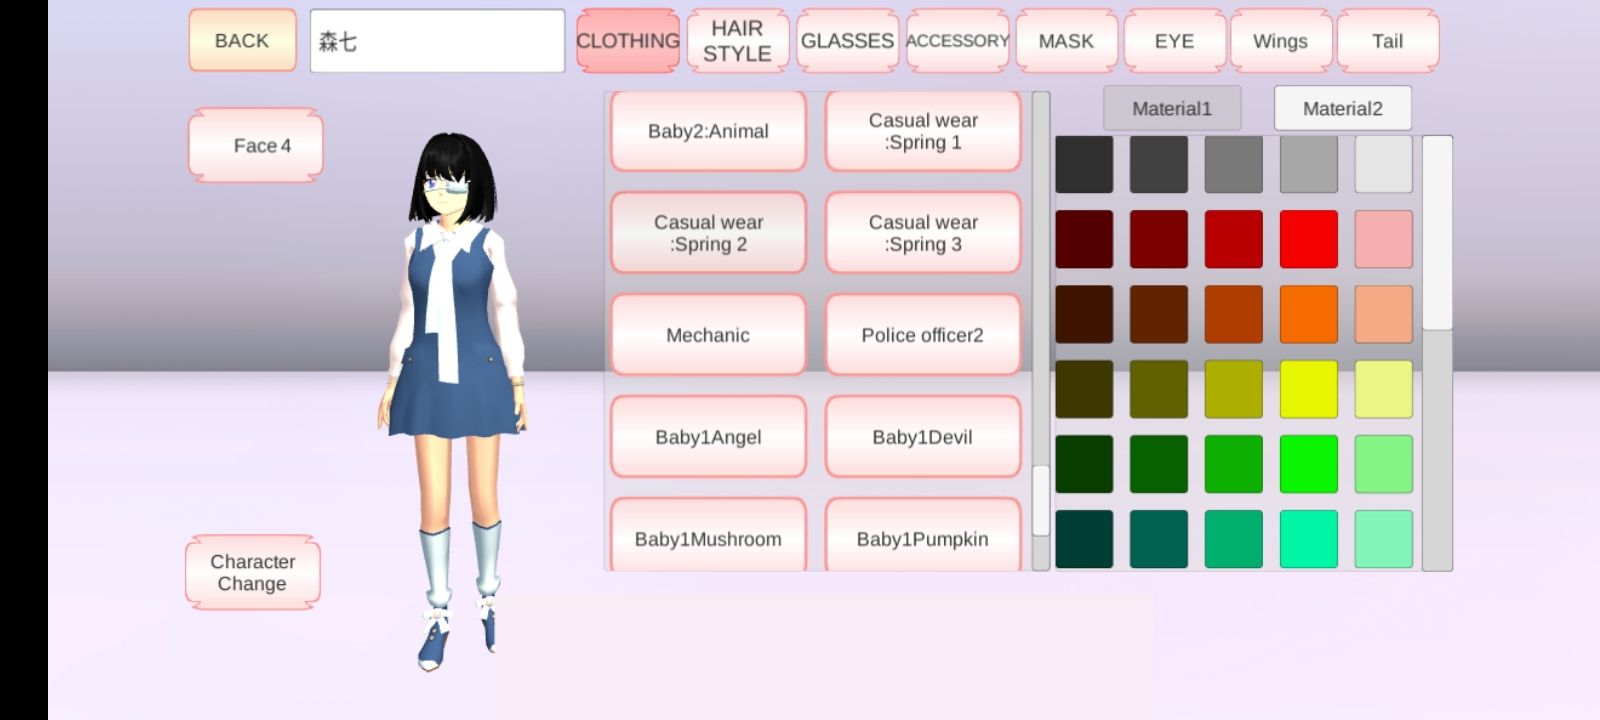Pick the bright red color swatch
Viewport: 1600px width, 720px height.
(x=1308, y=239)
